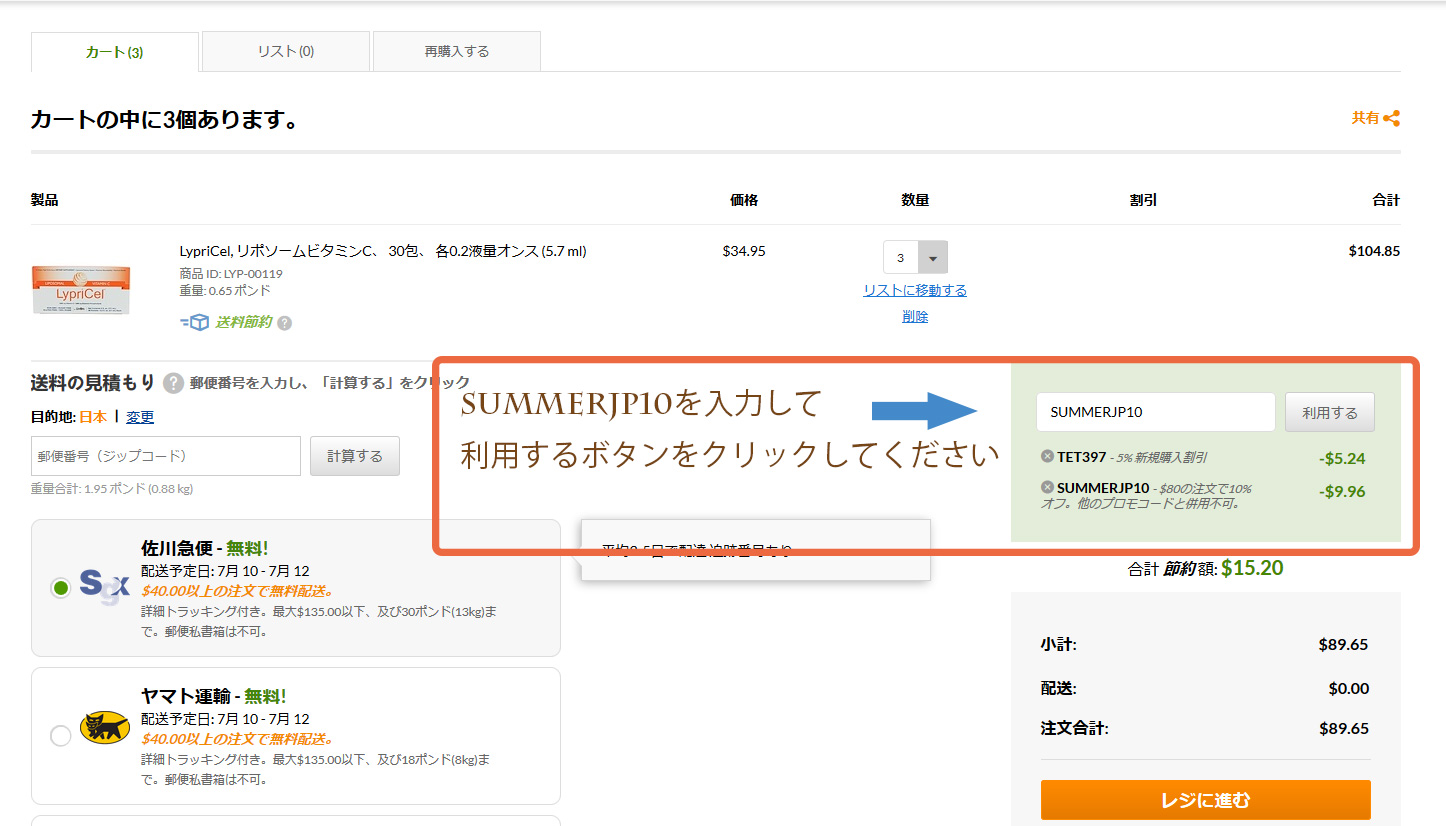The height and width of the screenshot is (826, 1446).
Task: Click the 変更 destination link
Action: pos(140,417)
